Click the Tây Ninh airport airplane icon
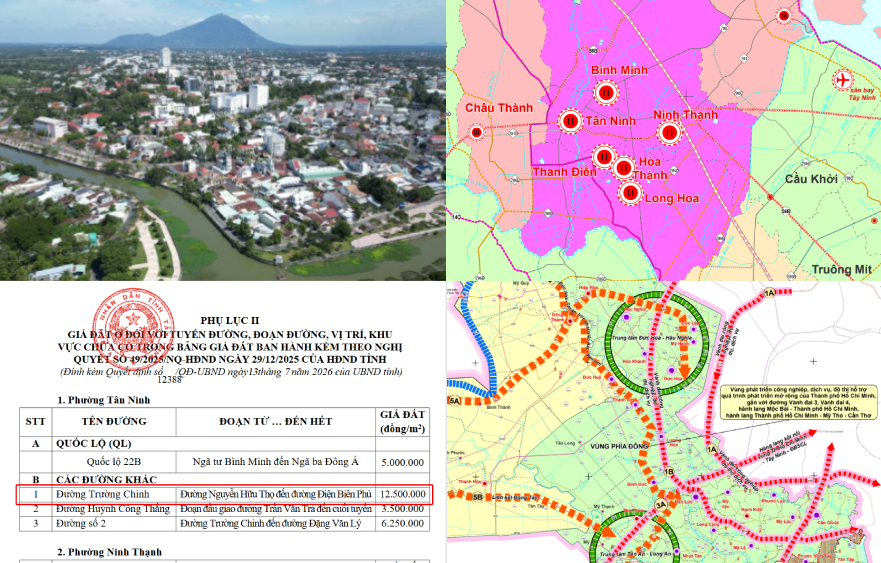Image resolution: width=881 pixels, height=563 pixels. click(x=842, y=80)
